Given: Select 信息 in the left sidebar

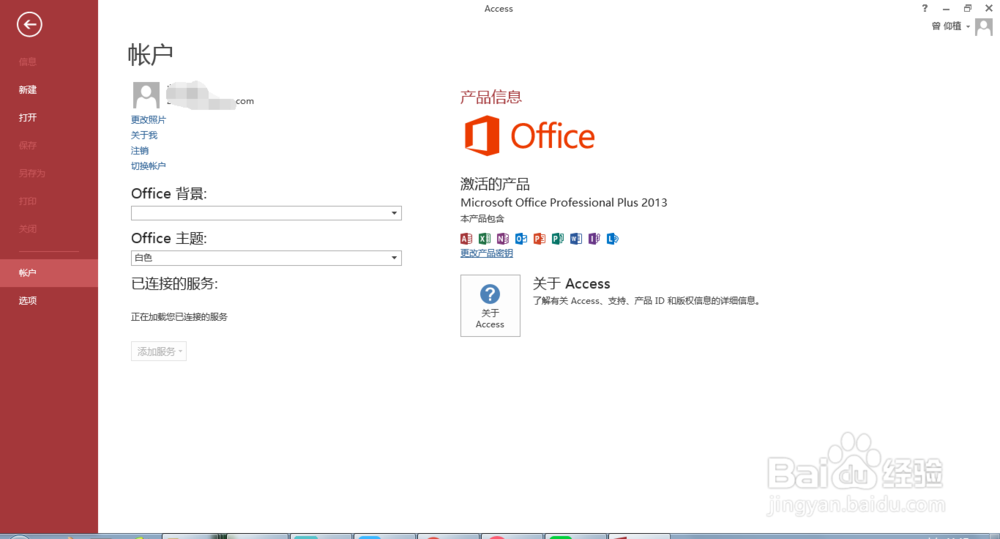Looking at the screenshot, I should (x=27, y=62).
